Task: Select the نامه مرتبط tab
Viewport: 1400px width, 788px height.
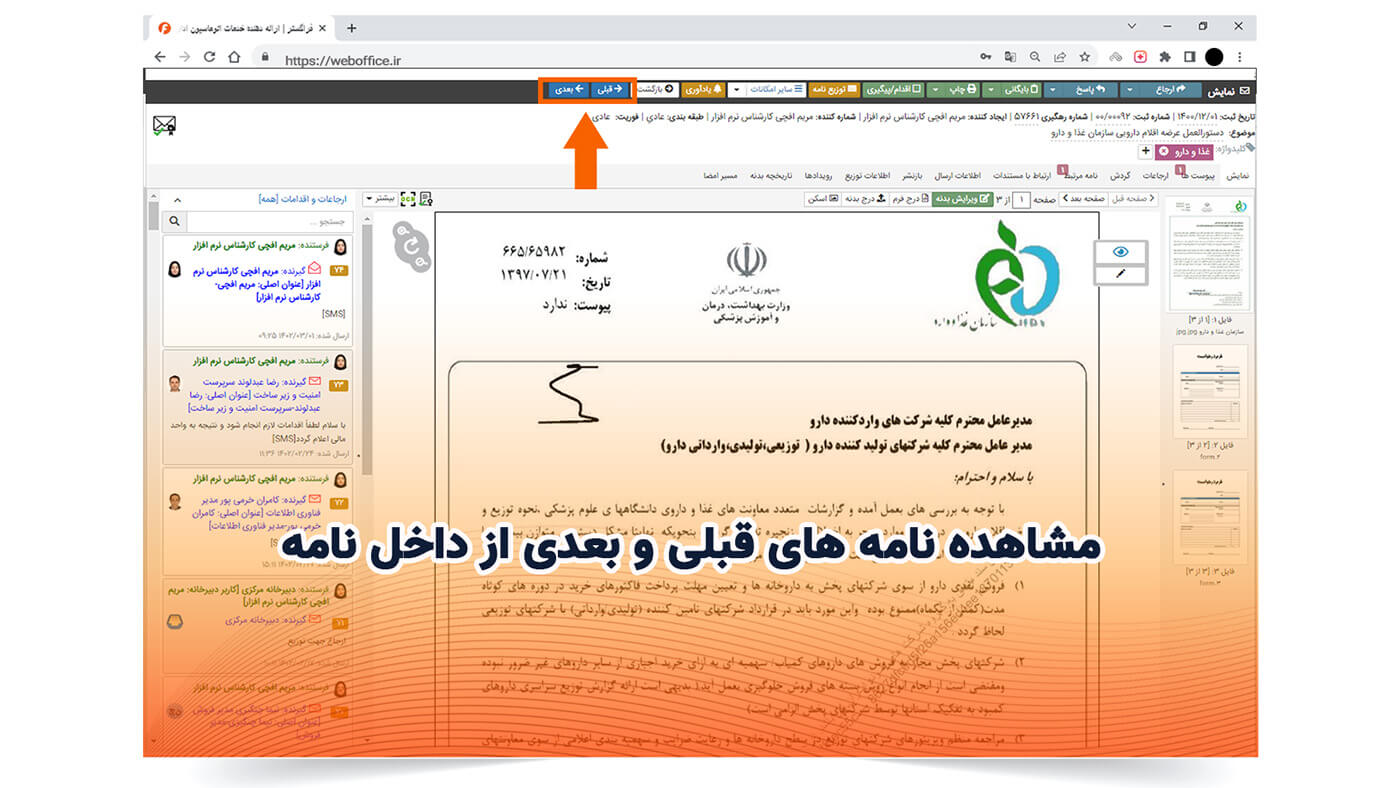Action: click(x=1081, y=176)
